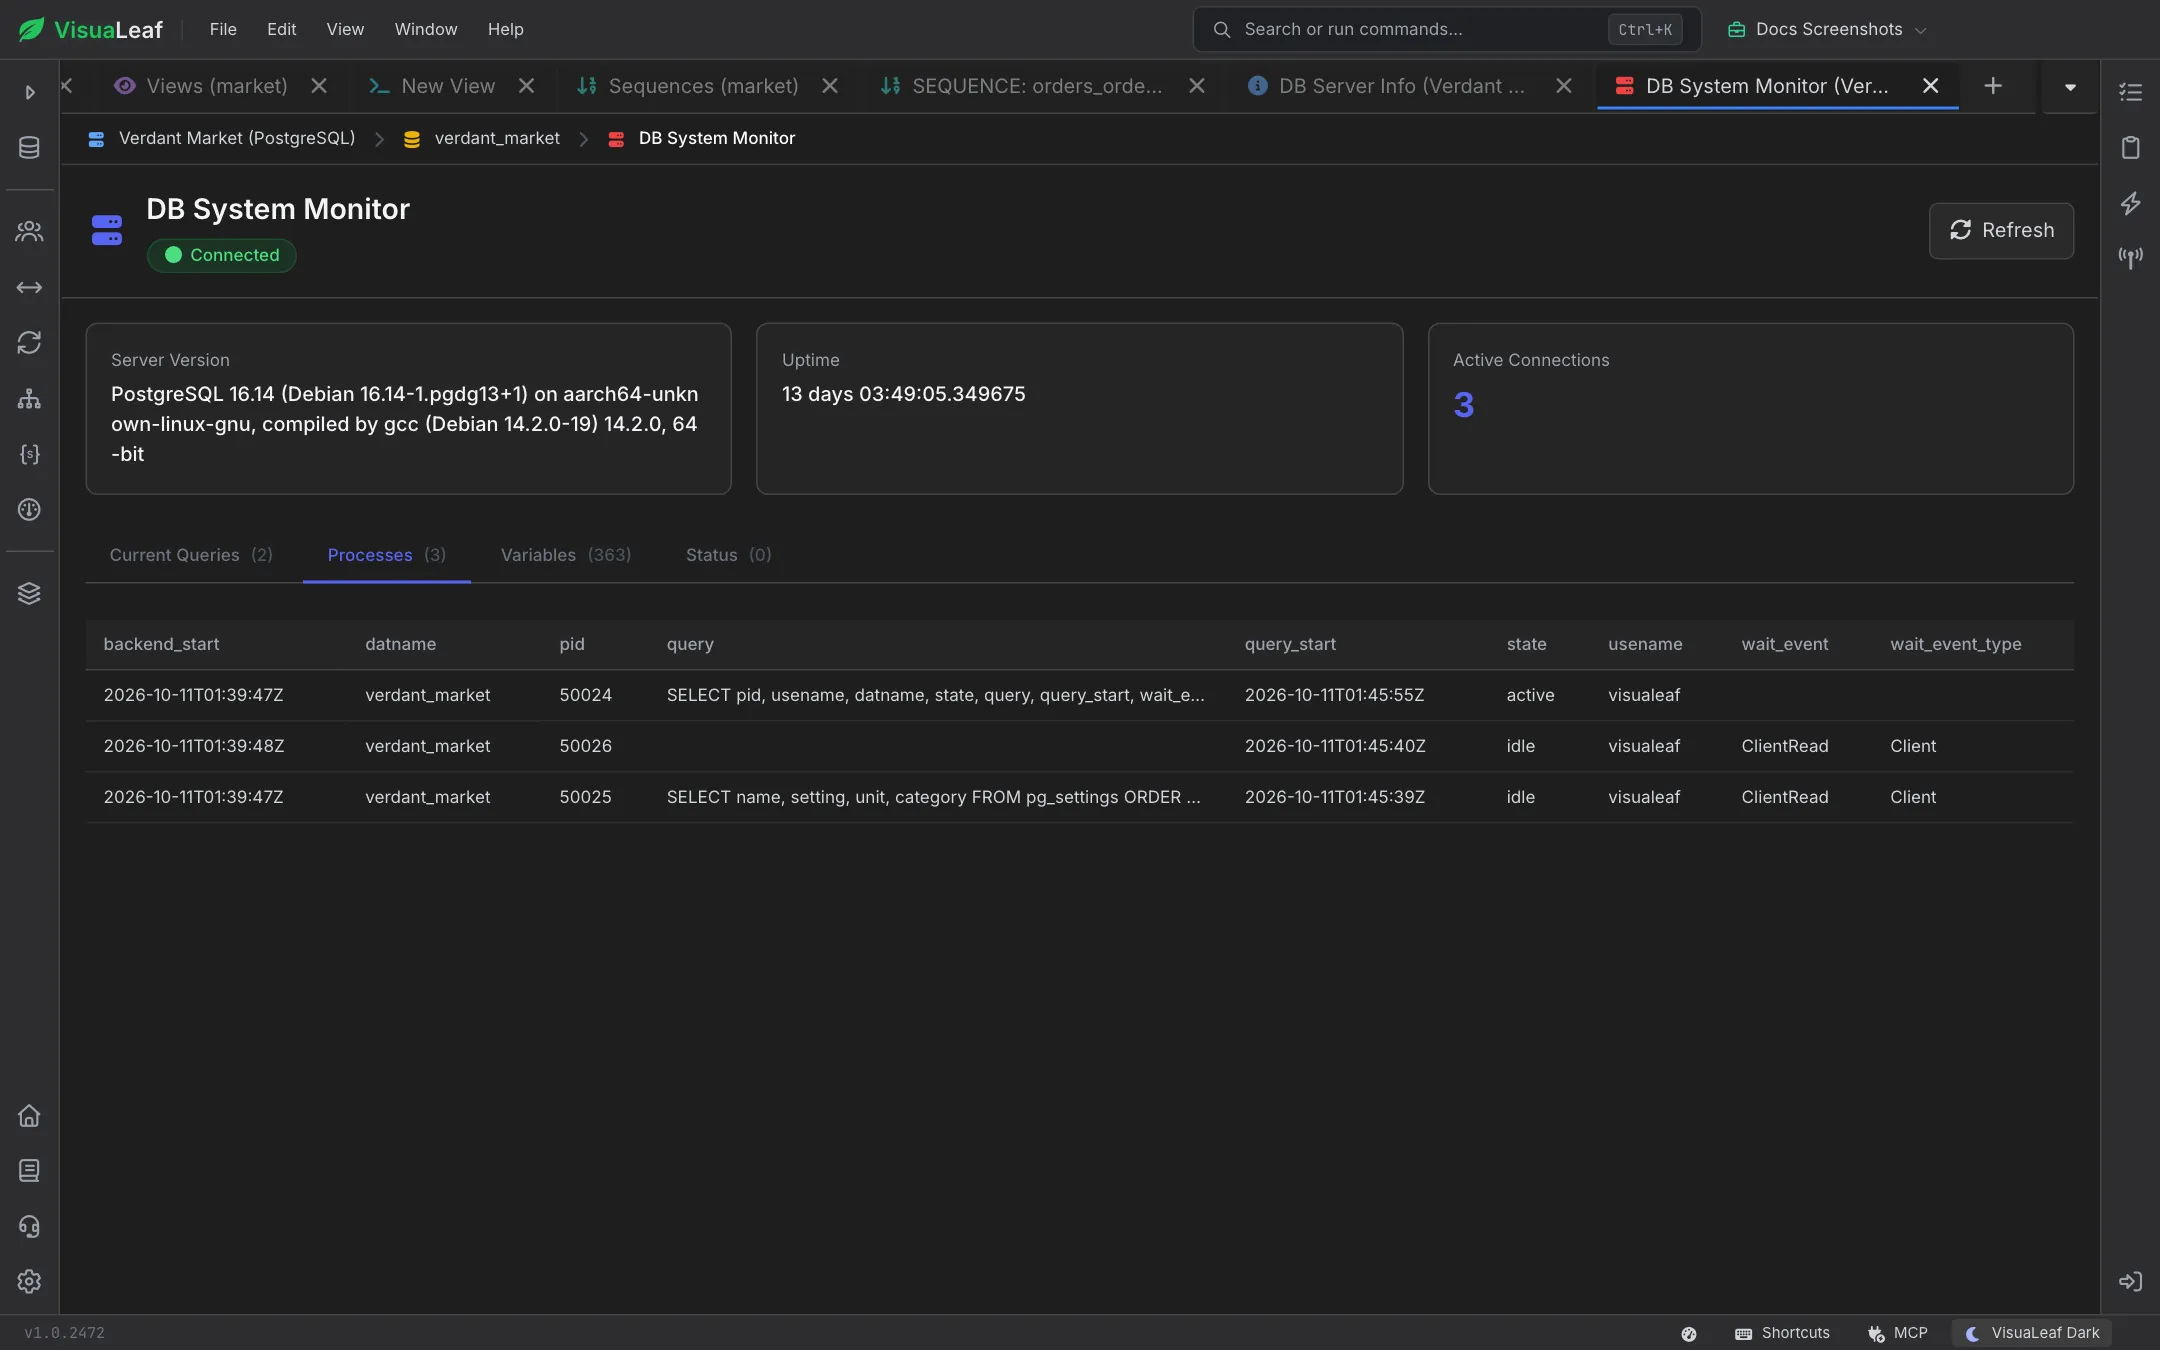Sort by the query_start column header

click(x=1290, y=645)
